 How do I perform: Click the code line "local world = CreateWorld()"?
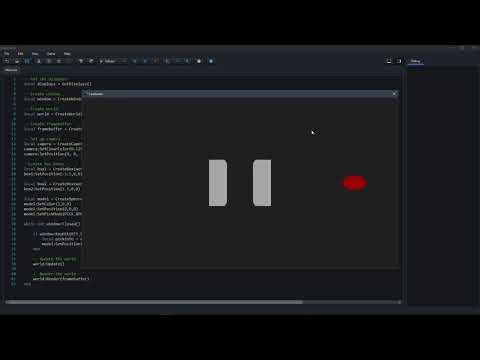pyautogui.click(x=53, y=114)
